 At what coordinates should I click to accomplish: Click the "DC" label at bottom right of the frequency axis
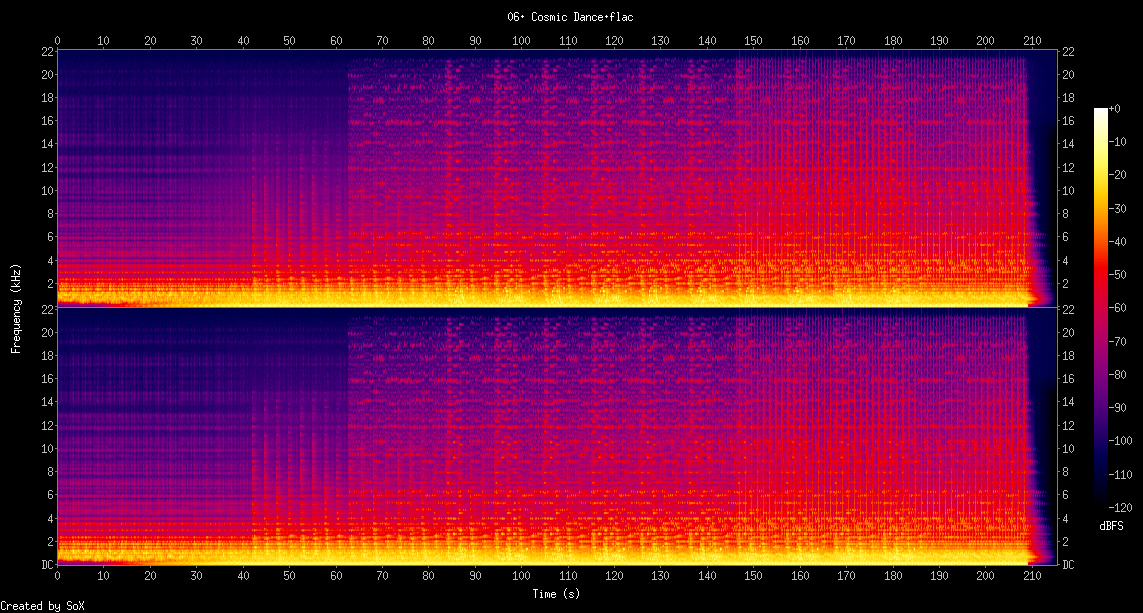point(1068,565)
